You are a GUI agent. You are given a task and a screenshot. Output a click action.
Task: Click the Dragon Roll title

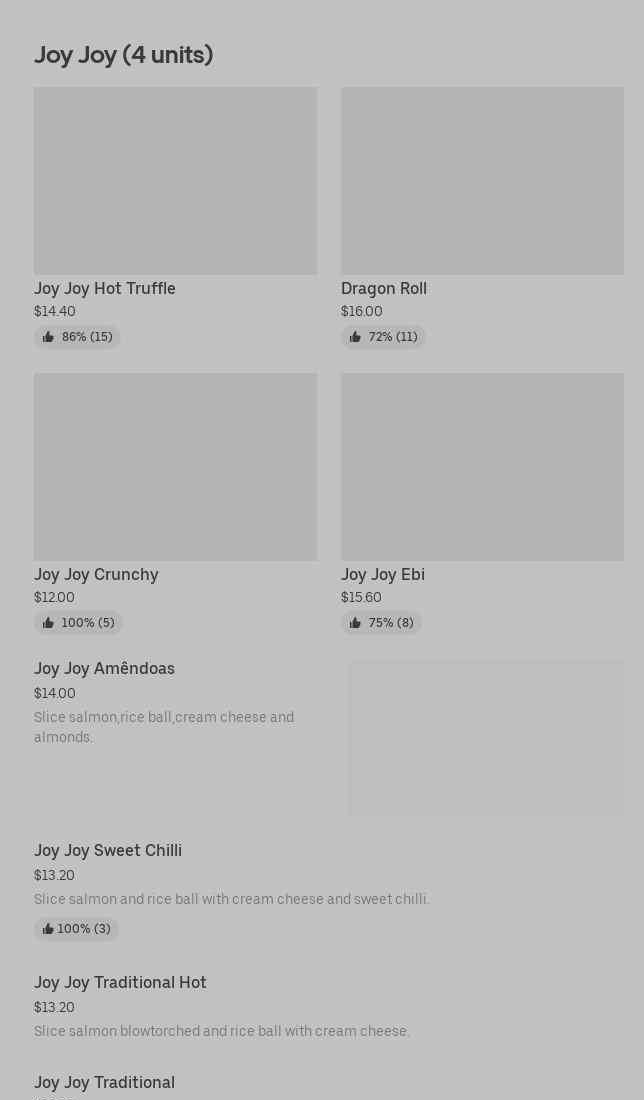point(384,289)
